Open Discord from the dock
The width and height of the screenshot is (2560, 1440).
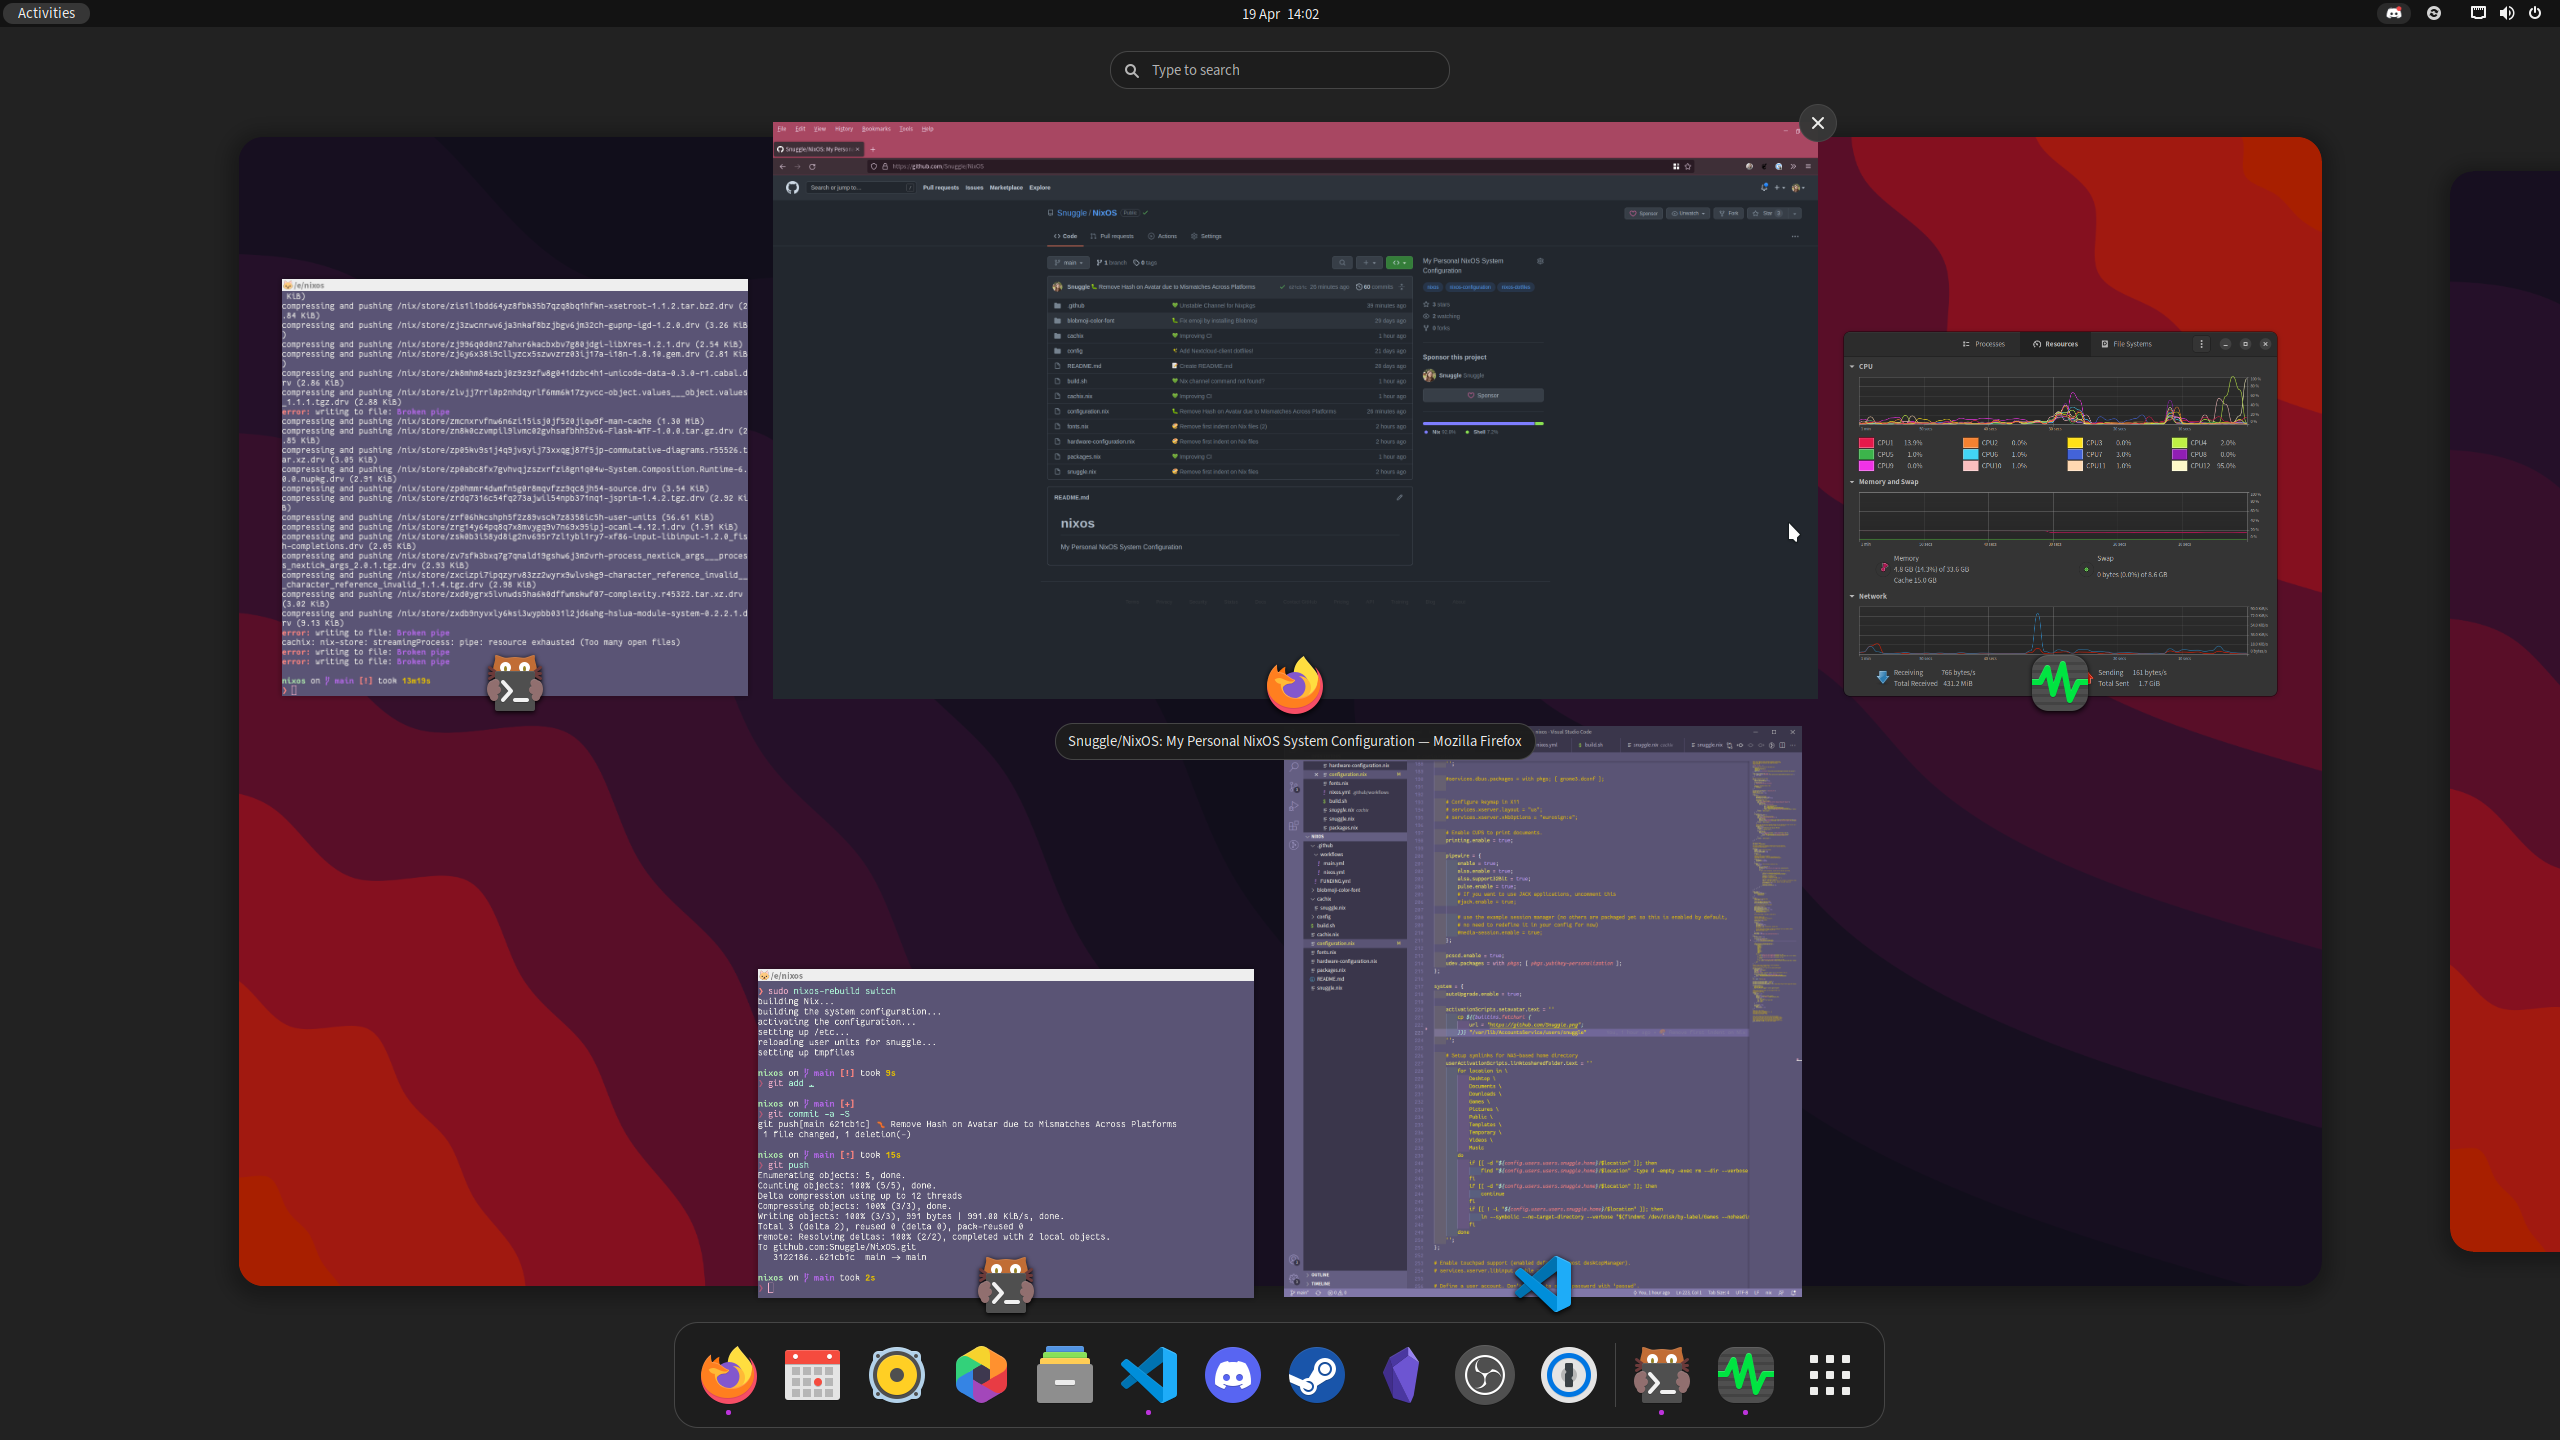point(1233,1375)
